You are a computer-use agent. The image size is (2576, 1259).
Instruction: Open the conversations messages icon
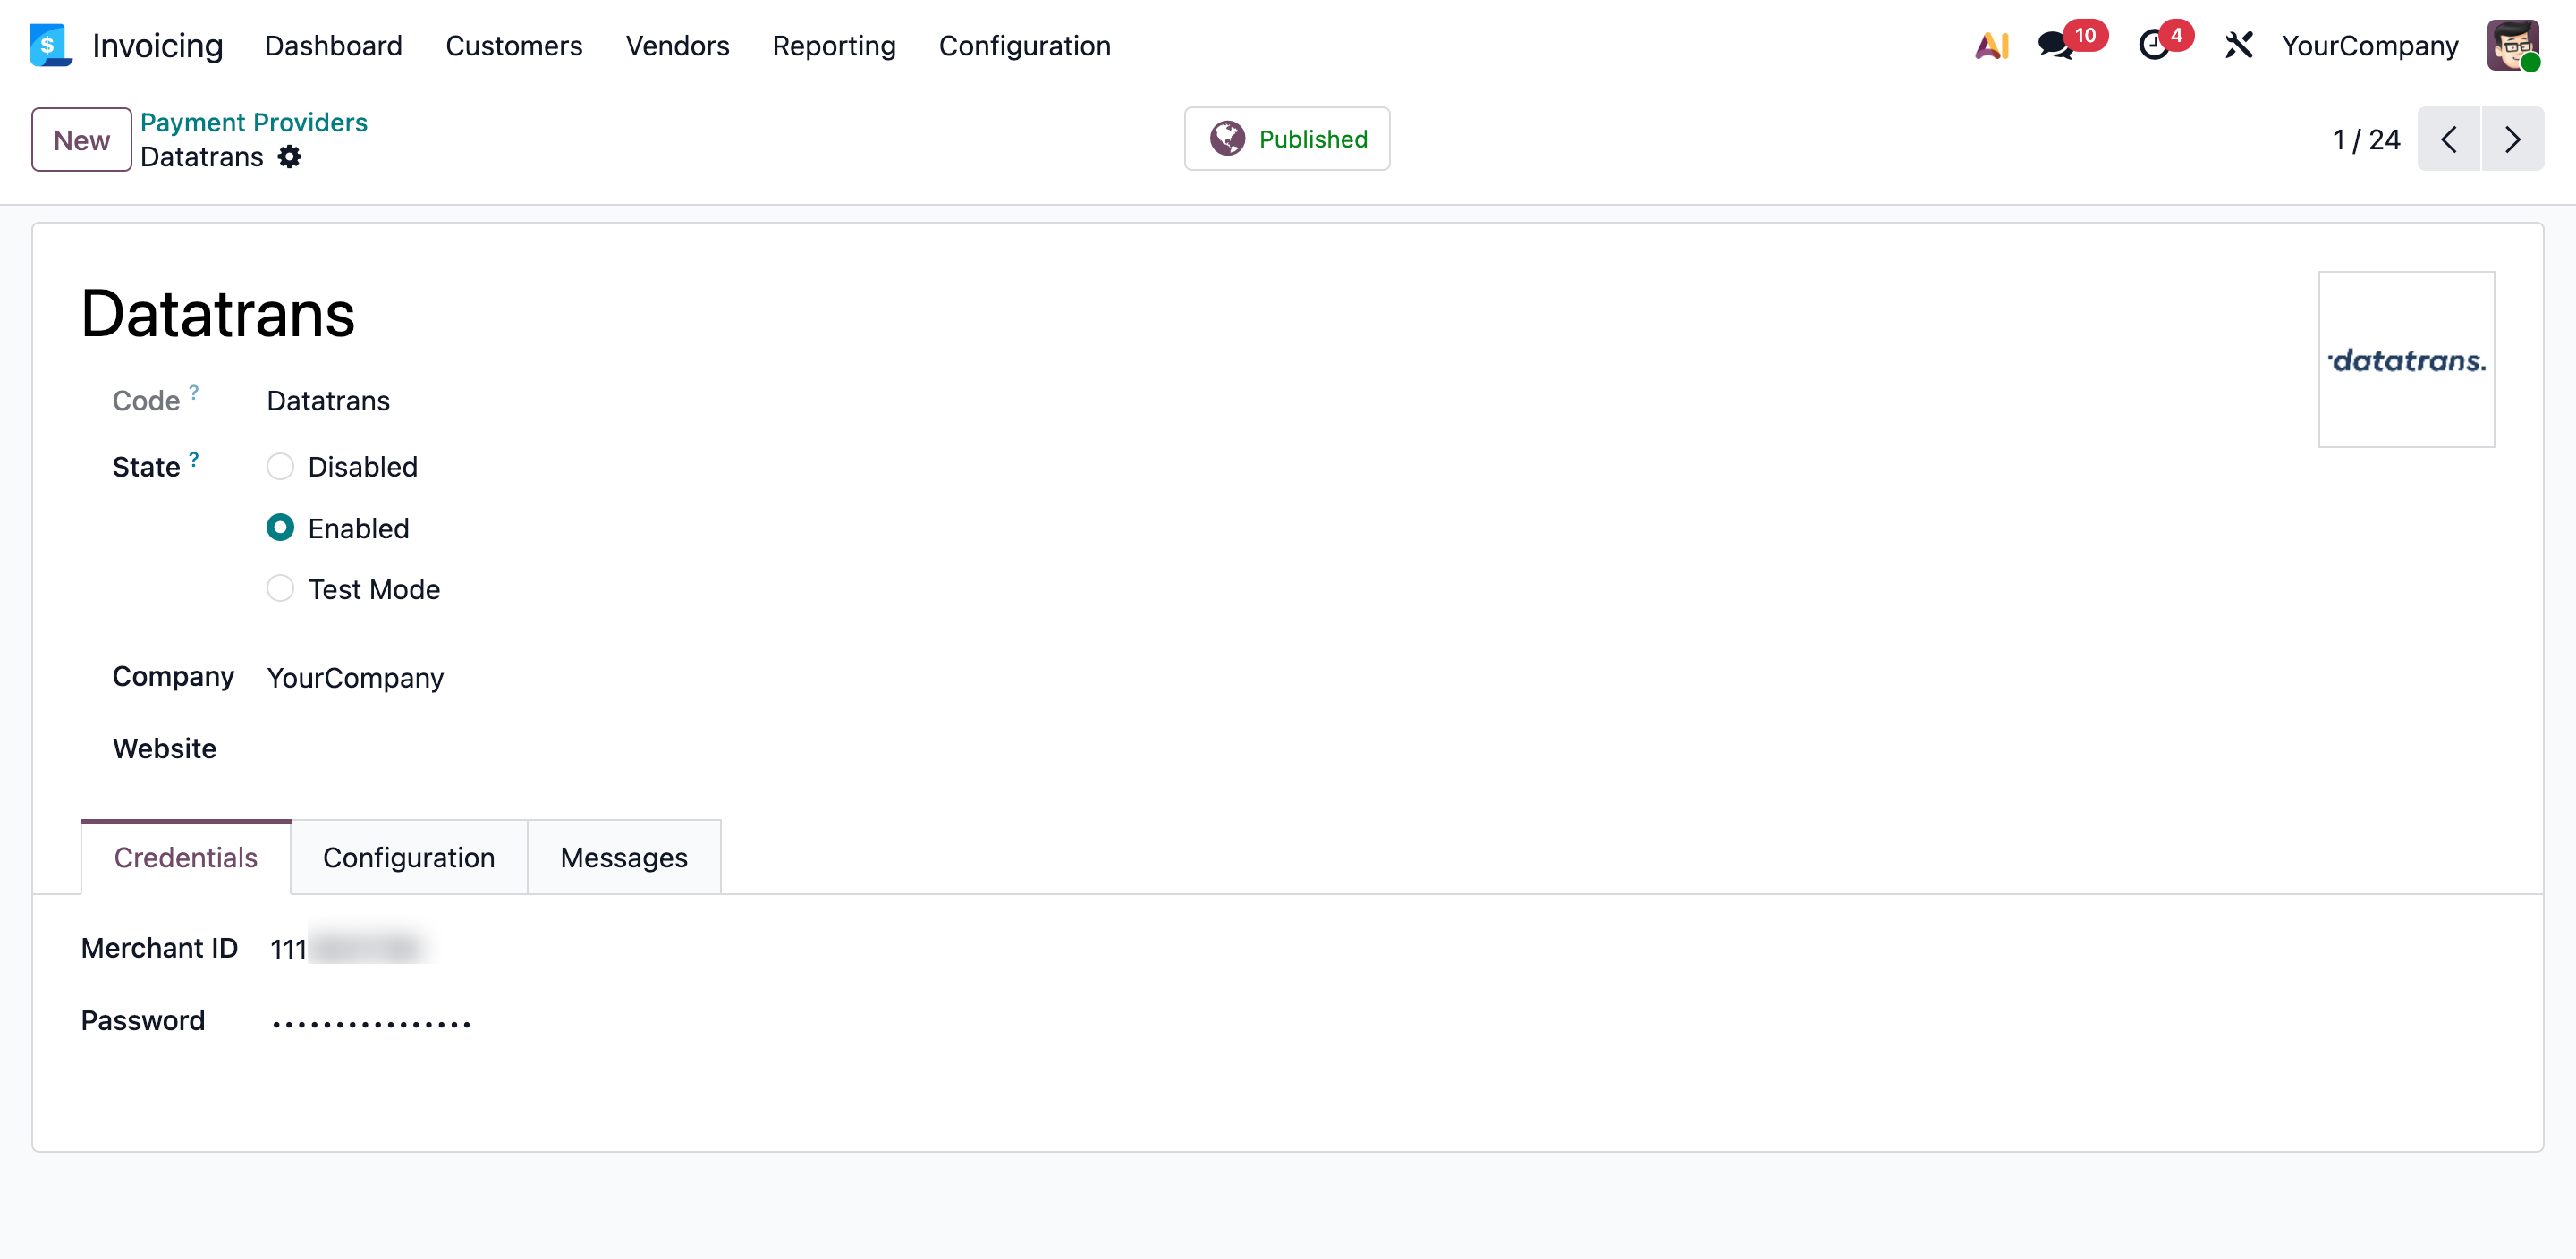(2056, 45)
